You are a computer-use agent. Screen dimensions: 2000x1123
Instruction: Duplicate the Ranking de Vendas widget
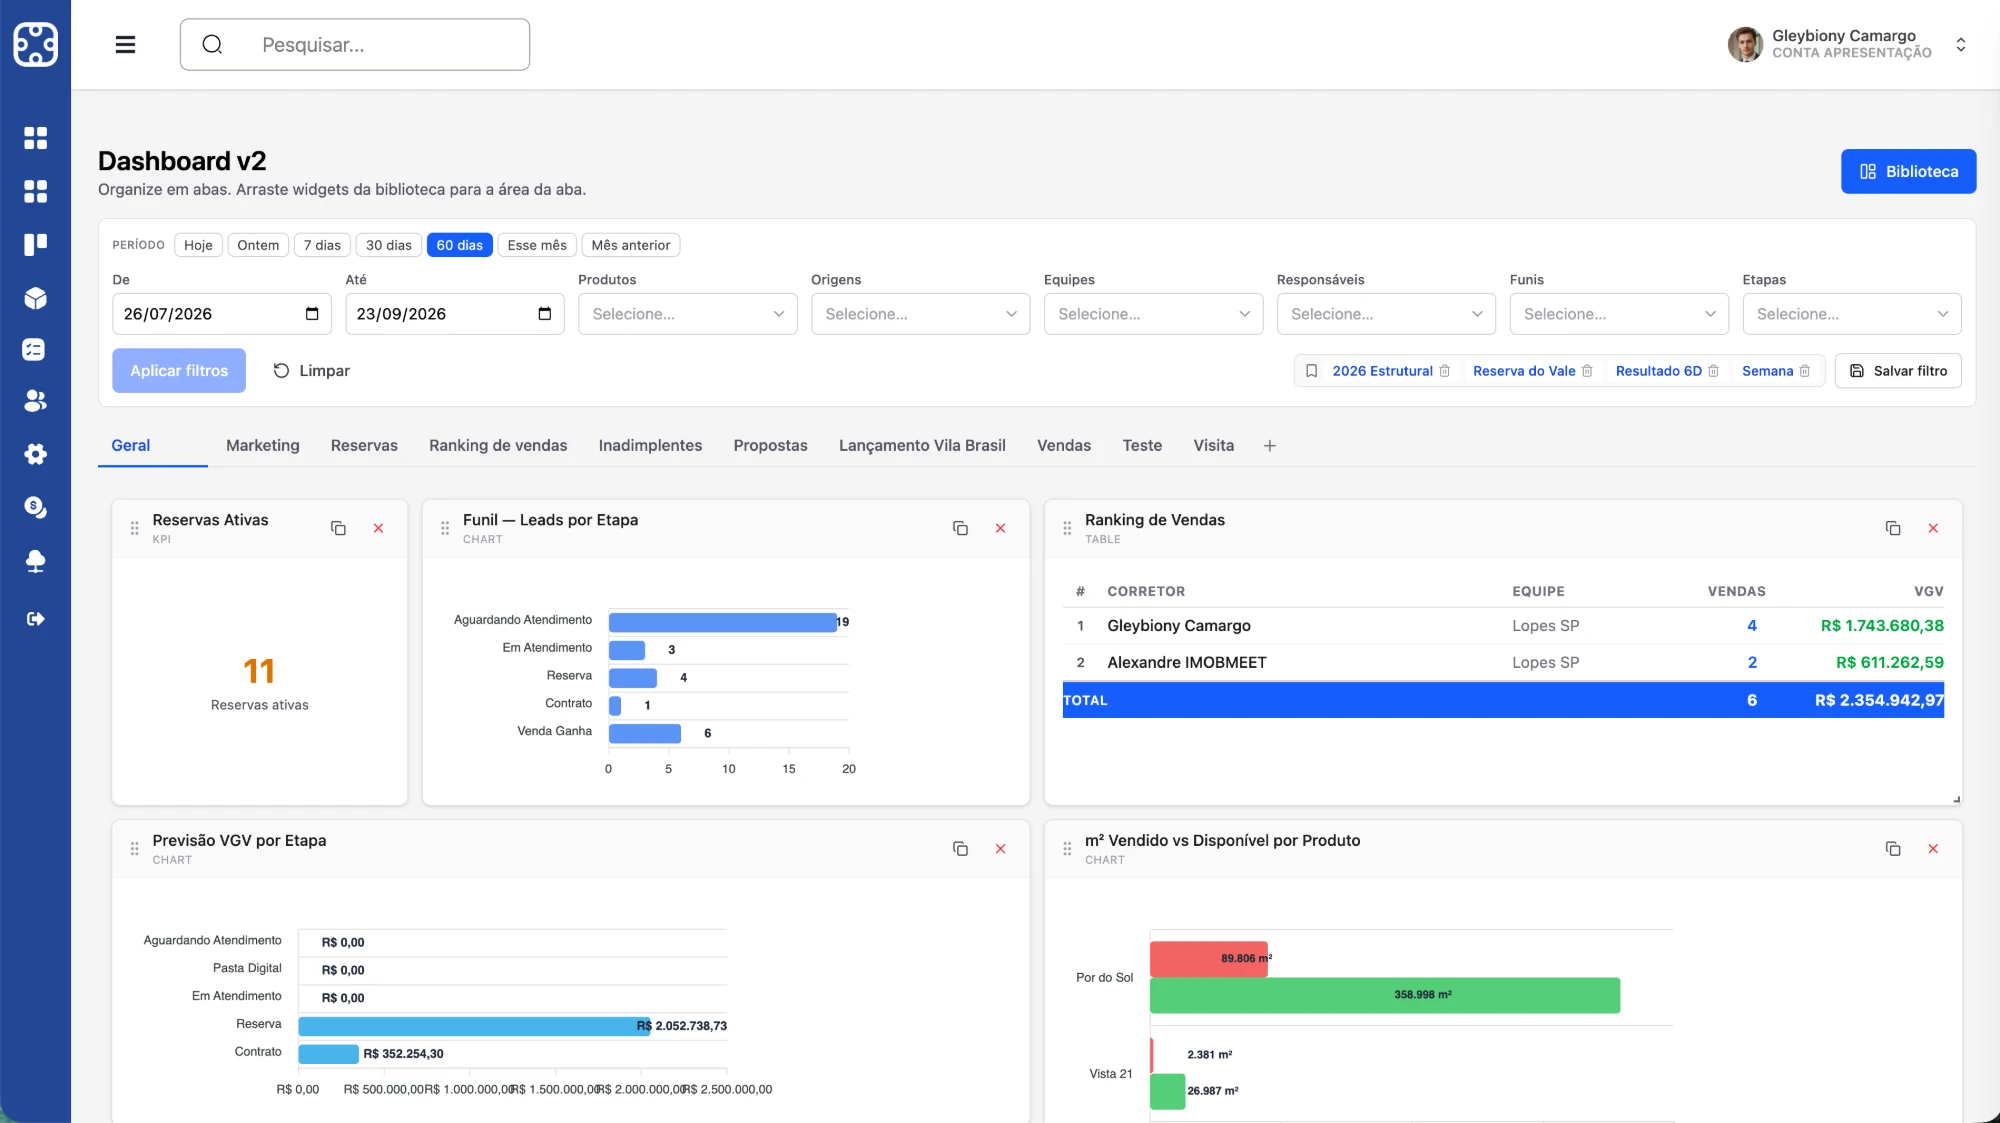pyautogui.click(x=1893, y=528)
